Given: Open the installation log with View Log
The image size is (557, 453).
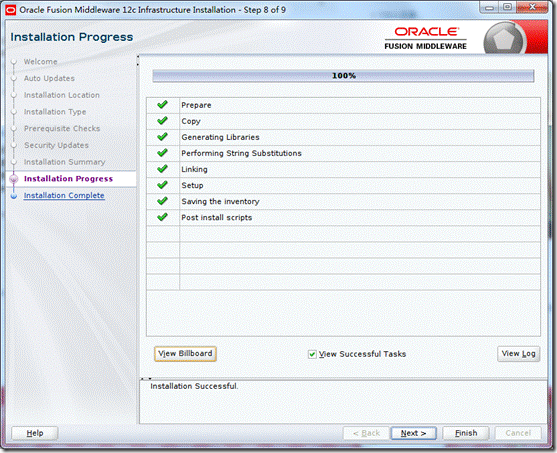Looking at the screenshot, I should 518,354.
